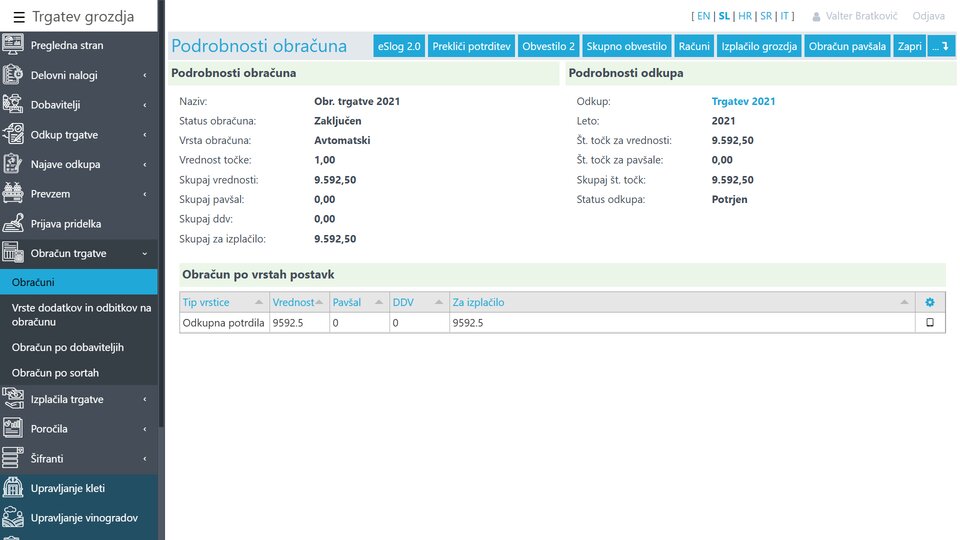Click the Prevzem sidebar icon
This screenshot has width=960, height=540.
[13, 194]
